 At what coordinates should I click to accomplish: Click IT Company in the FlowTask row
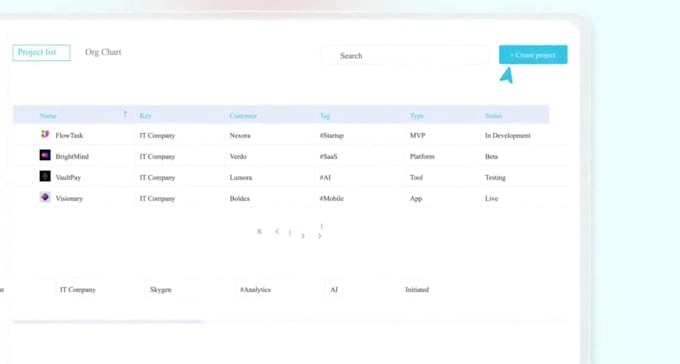coord(157,135)
